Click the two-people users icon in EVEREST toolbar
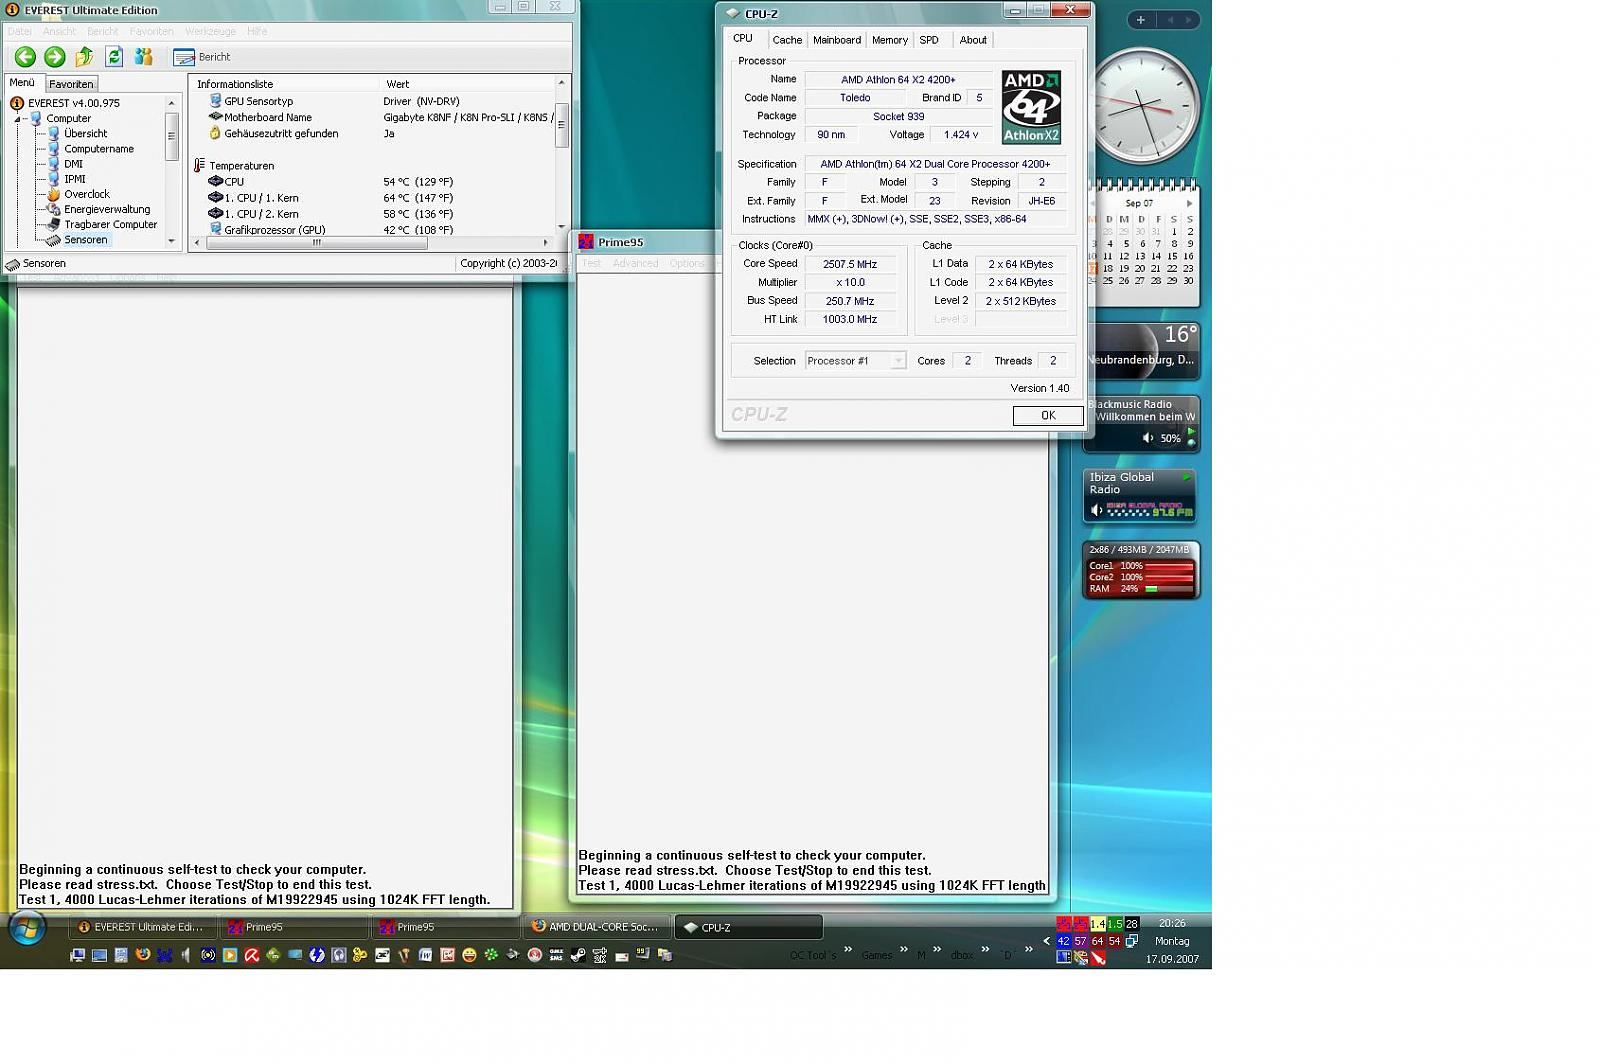Image resolution: width=1600 pixels, height=1064 pixels. pos(144,57)
